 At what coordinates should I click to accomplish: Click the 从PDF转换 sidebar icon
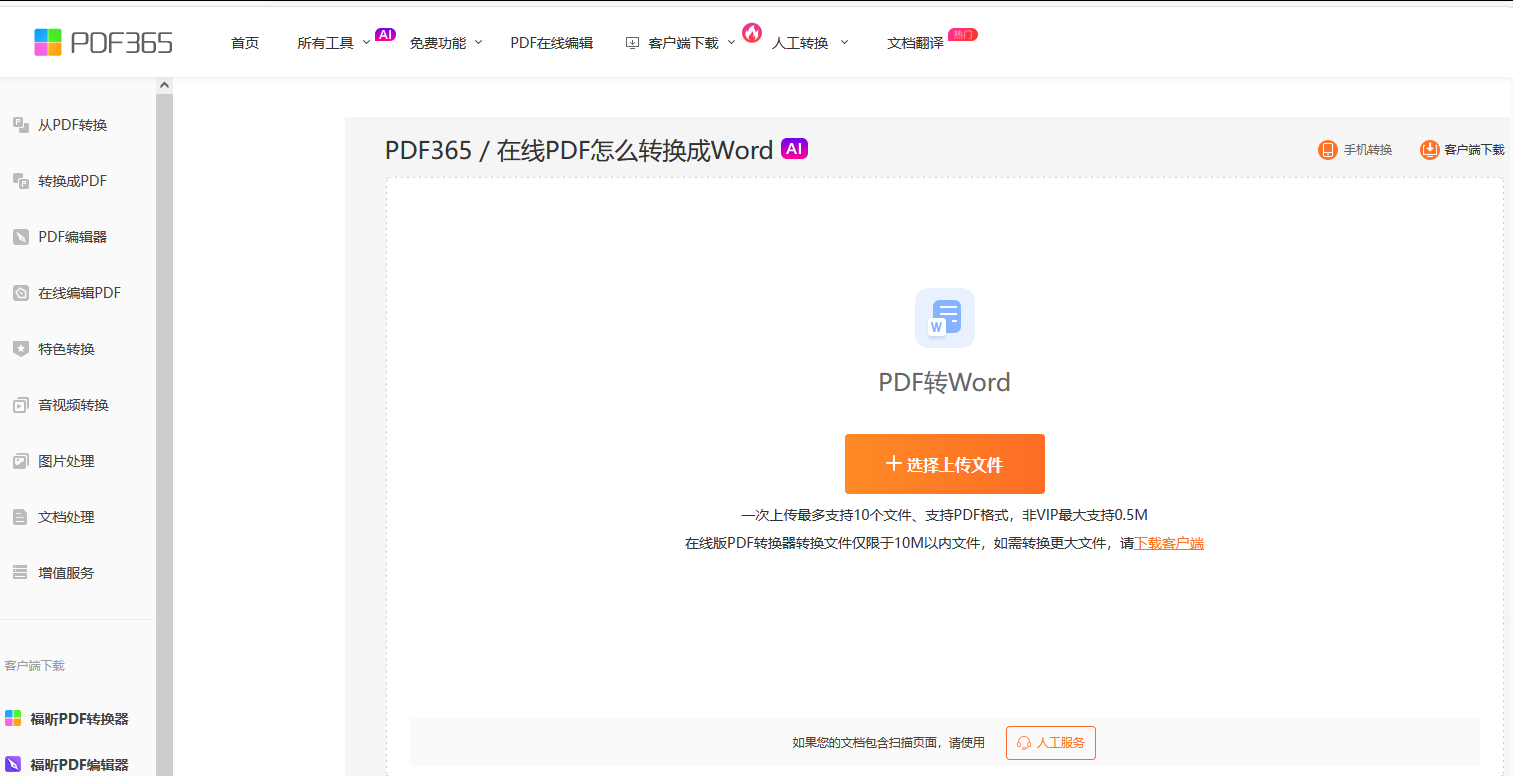[20, 125]
